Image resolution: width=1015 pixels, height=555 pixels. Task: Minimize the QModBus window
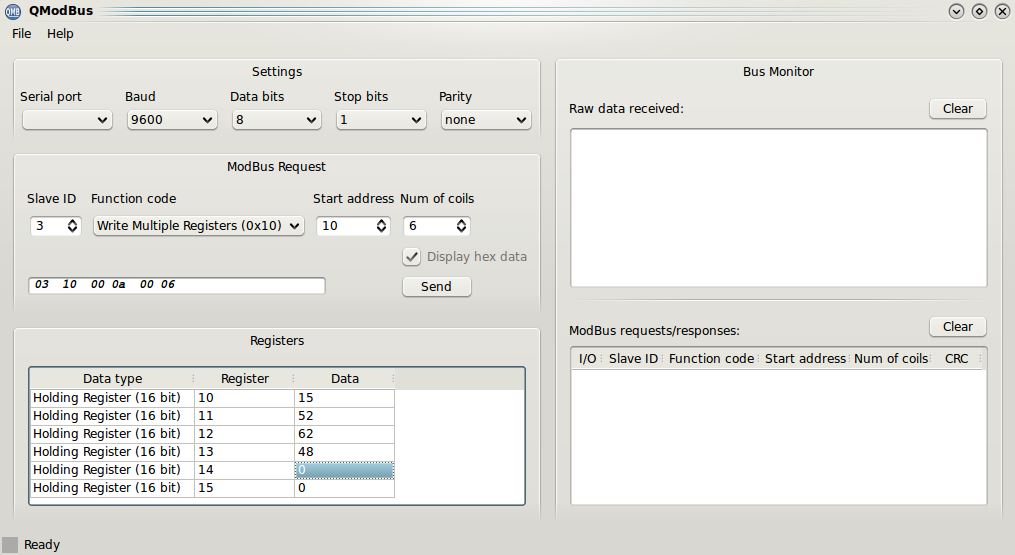pyautogui.click(x=956, y=11)
